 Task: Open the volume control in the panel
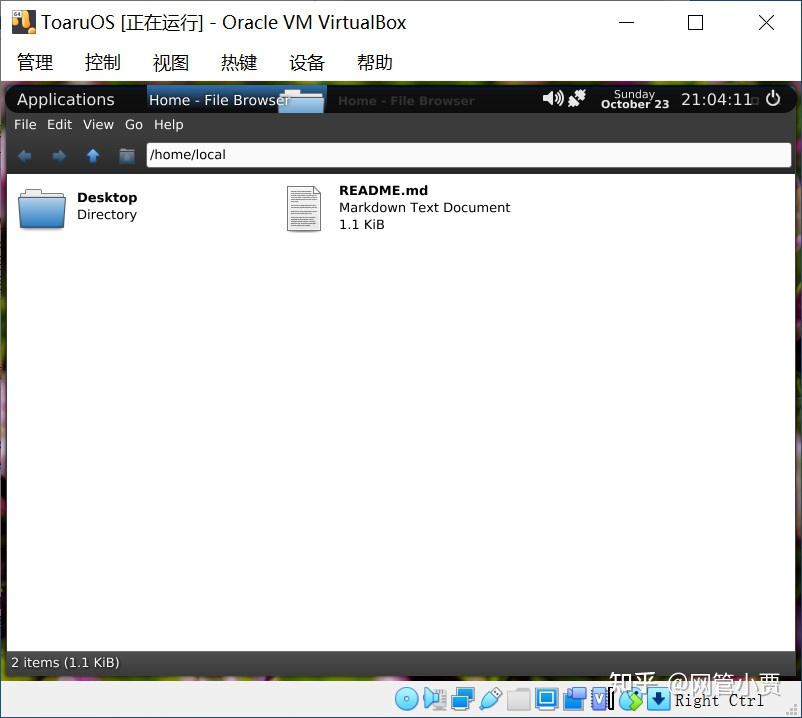552,98
